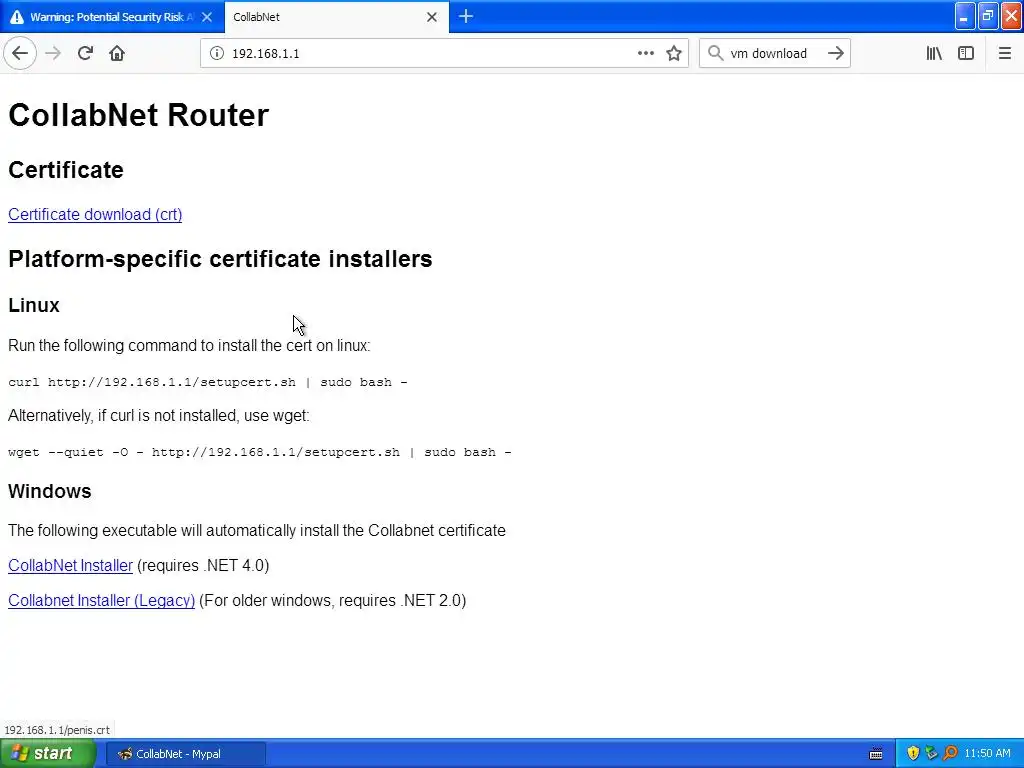Click the CollabNet Router heading

click(138, 115)
